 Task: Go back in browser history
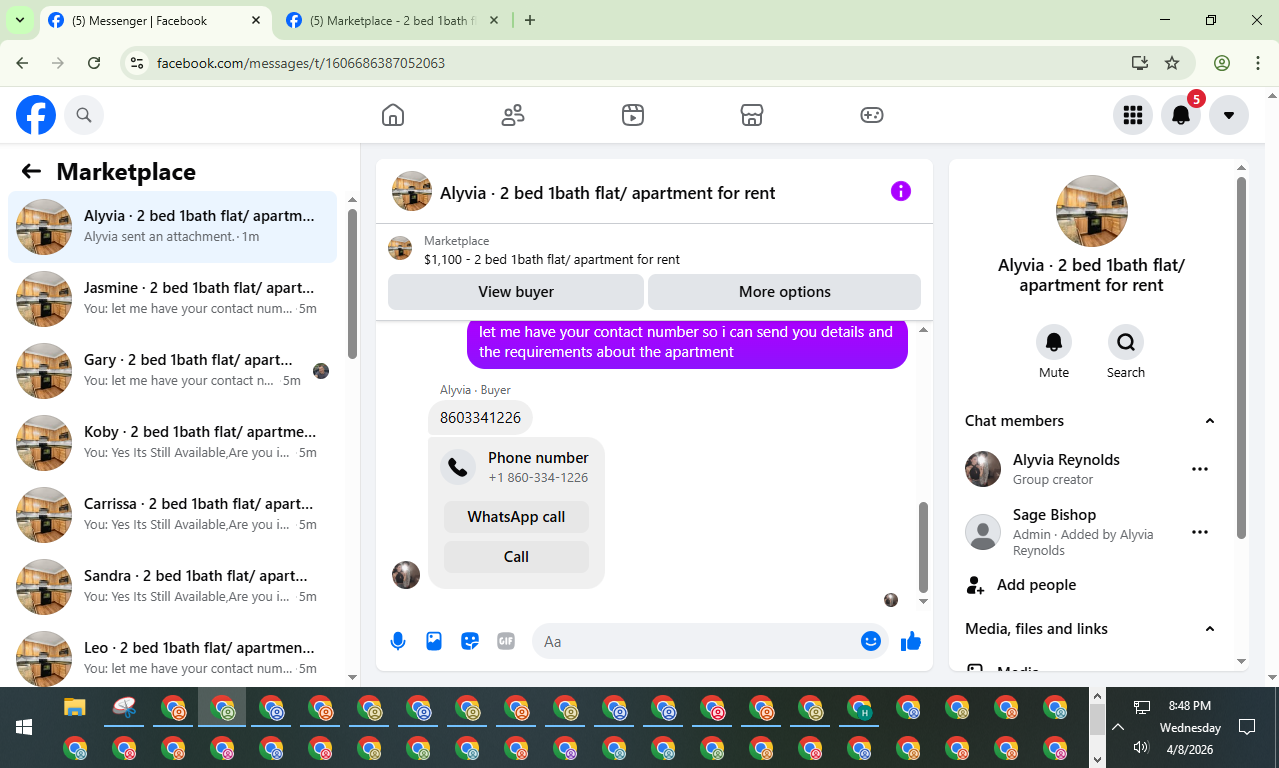click(22, 63)
